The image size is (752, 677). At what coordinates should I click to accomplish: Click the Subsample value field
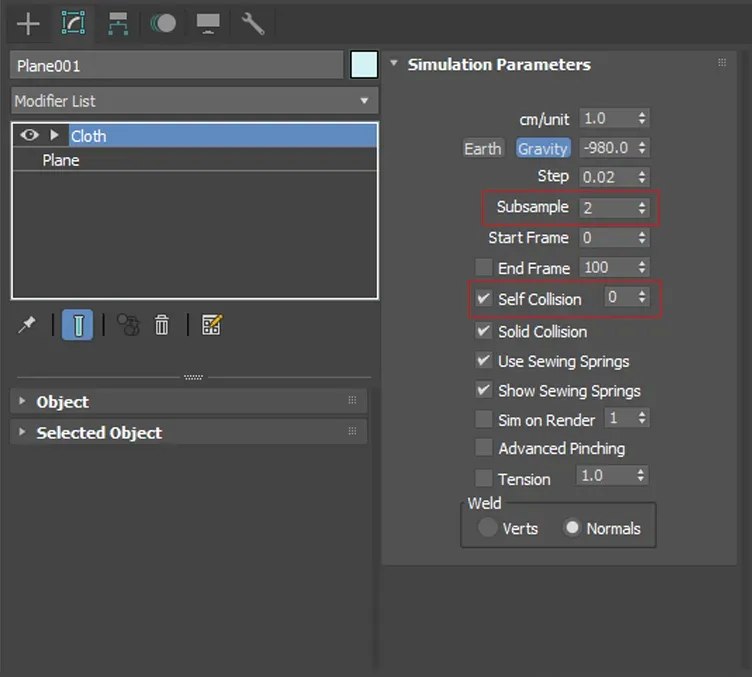click(607, 208)
